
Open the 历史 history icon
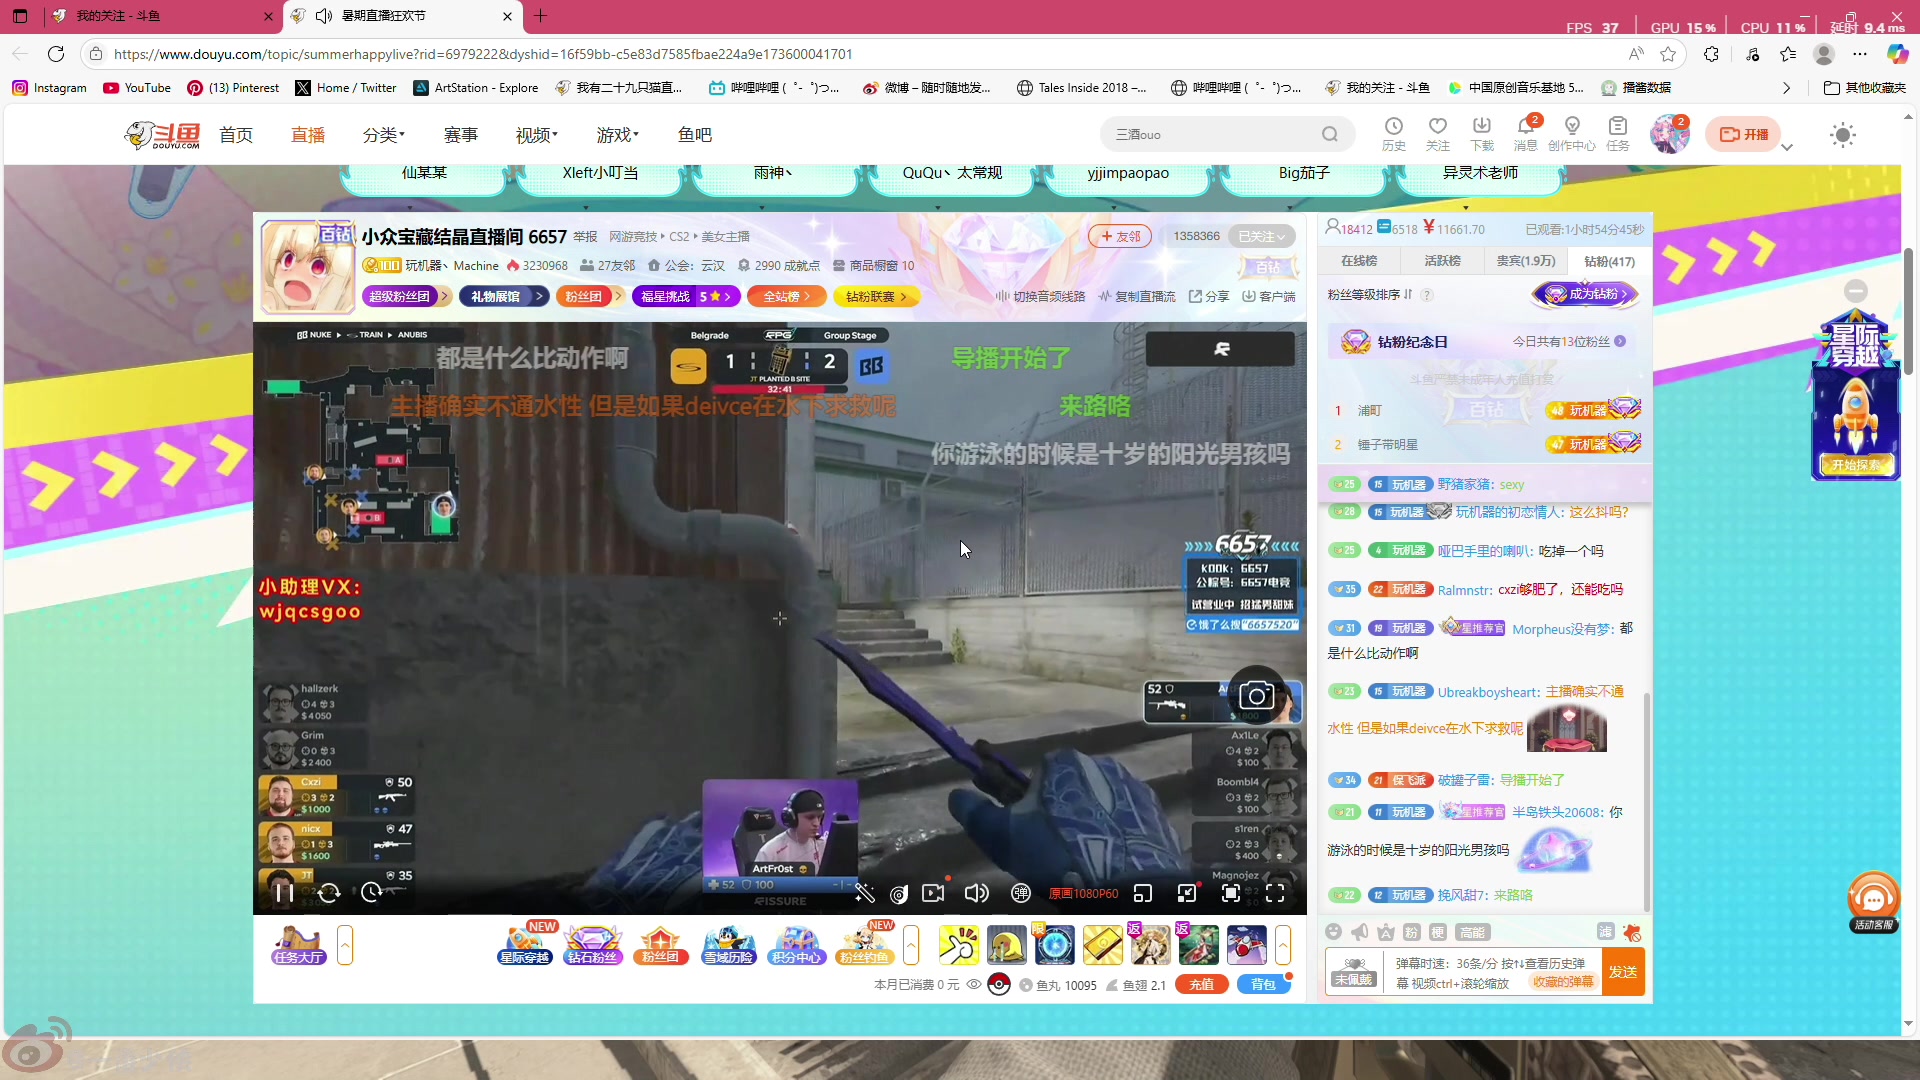1394,134
